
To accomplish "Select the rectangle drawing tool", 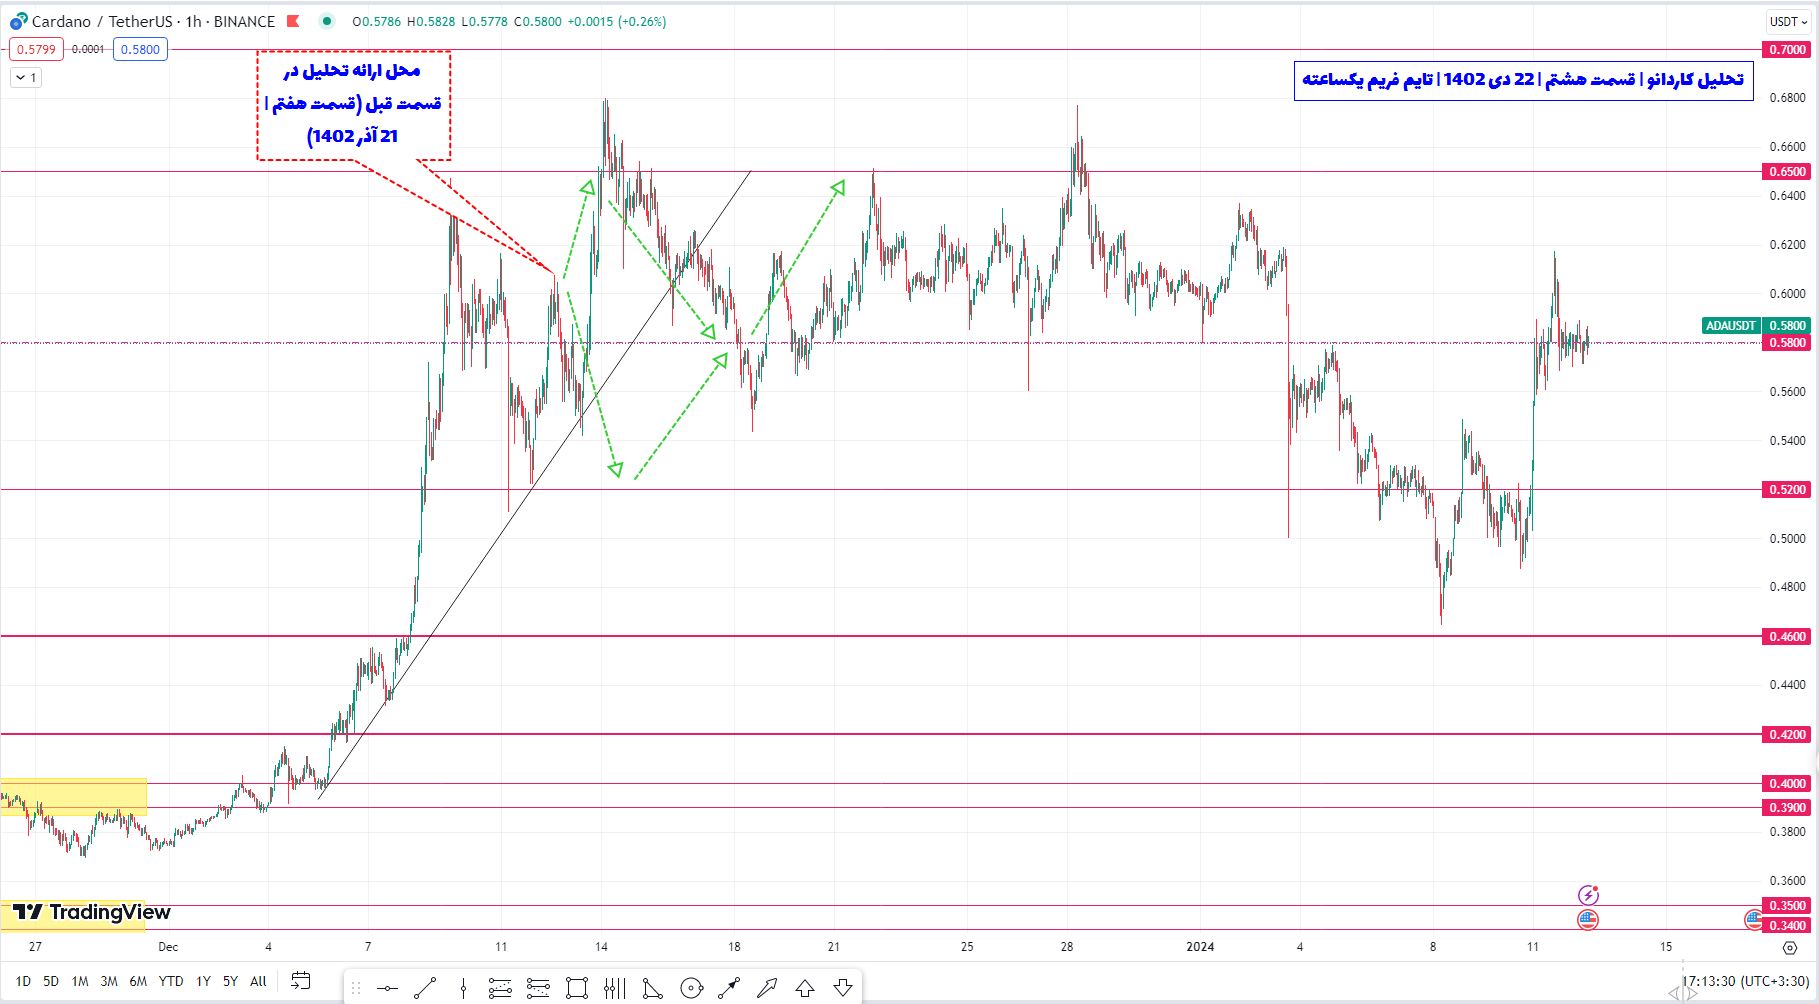I will (x=577, y=989).
